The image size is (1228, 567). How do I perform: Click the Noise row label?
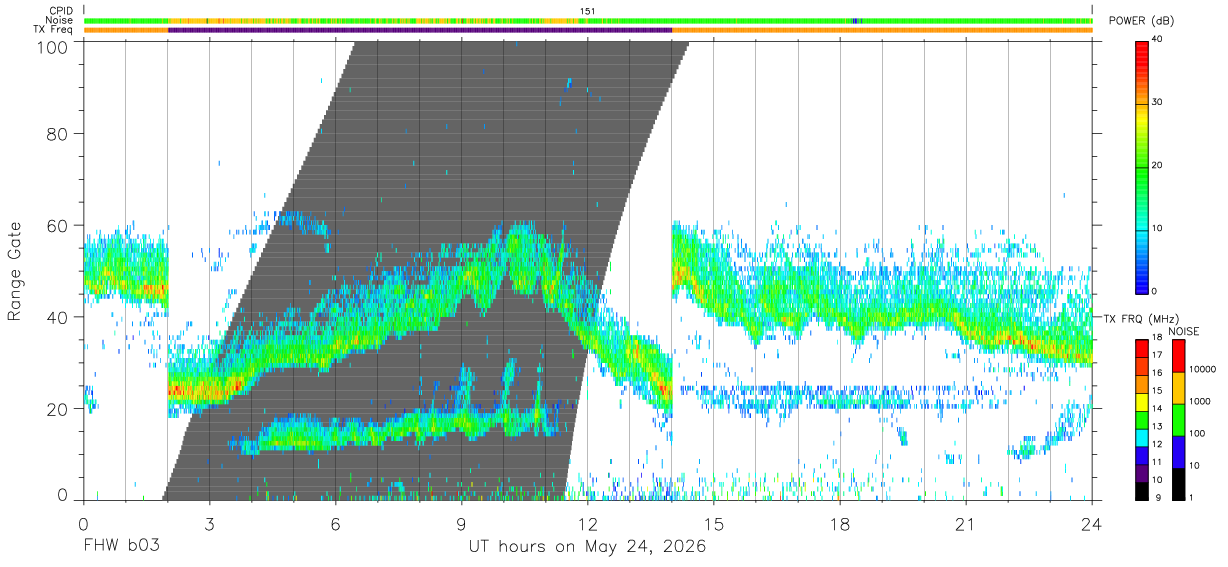point(60,21)
